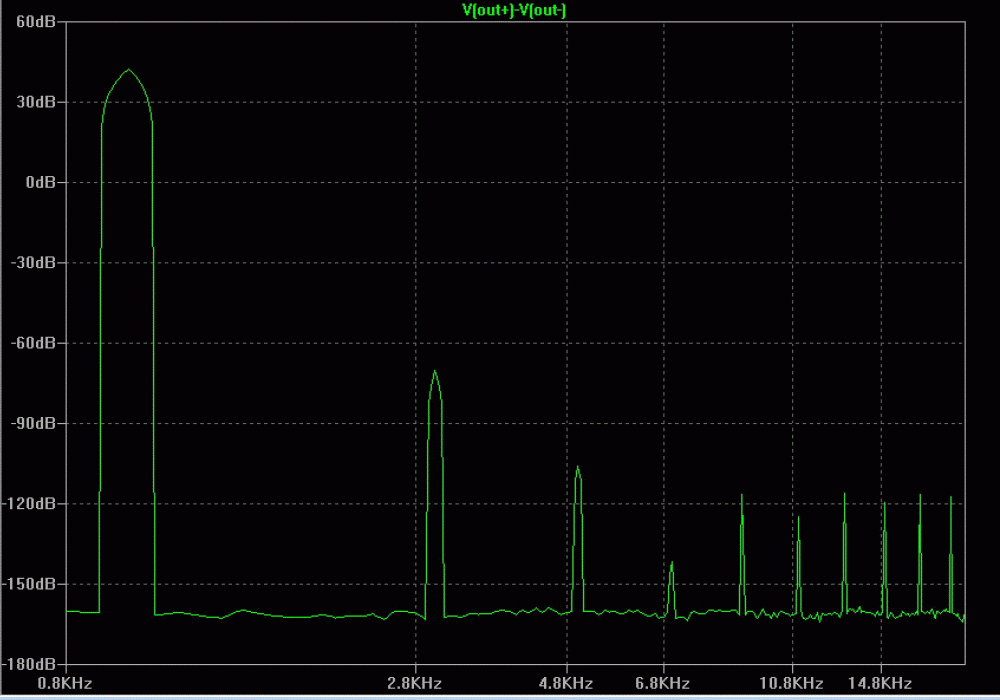The height and width of the screenshot is (700, 1000).
Task: Click the V(out+)-V(out-) trace label
Action: click(x=515, y=10)
